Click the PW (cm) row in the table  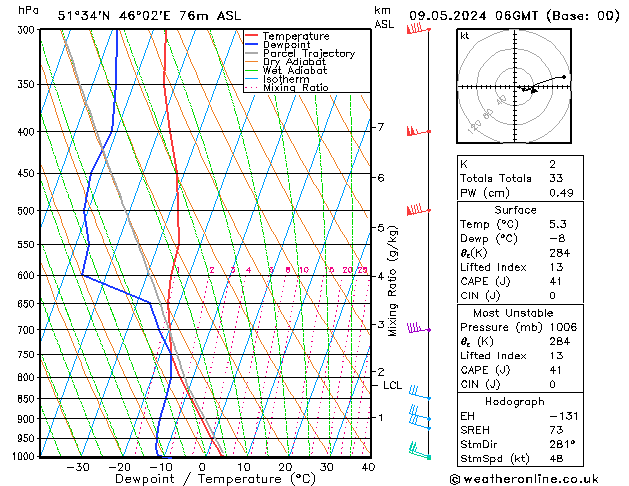coord(512,193)
